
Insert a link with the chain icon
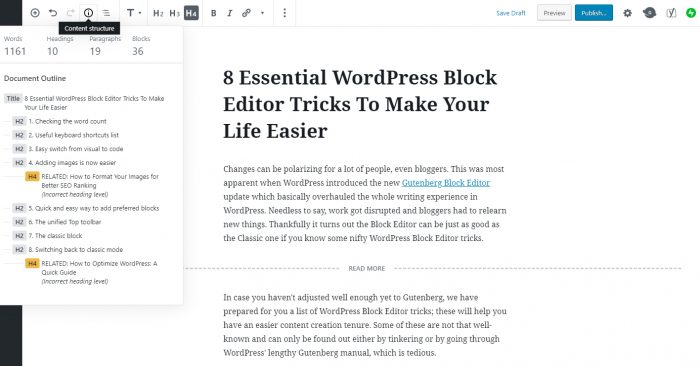pos(246,13)
